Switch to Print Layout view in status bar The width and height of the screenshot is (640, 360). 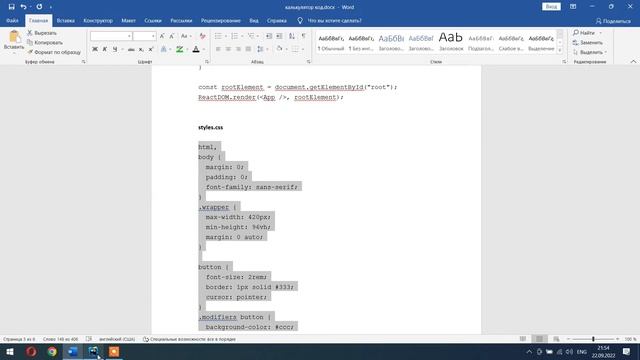539,339
